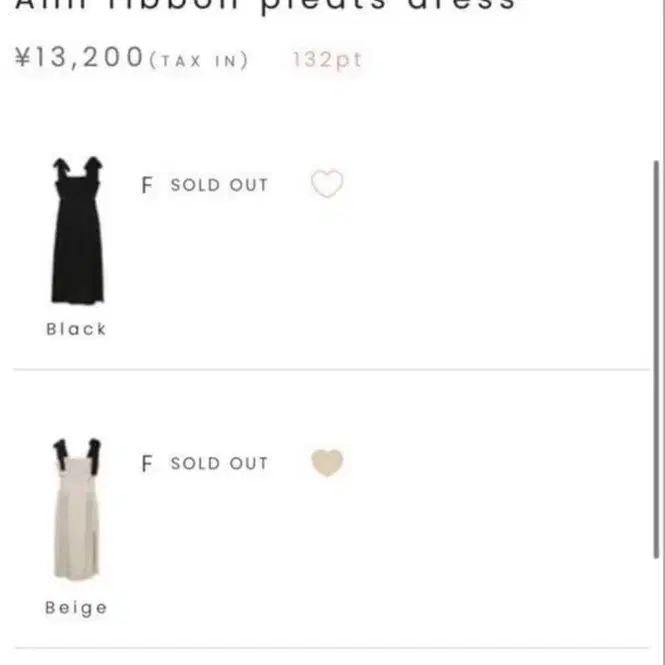Click SOLD OUT status on the Beige row
Image resolution: width=665 pixels, height=665 pixels.
[x=219, y=464]
